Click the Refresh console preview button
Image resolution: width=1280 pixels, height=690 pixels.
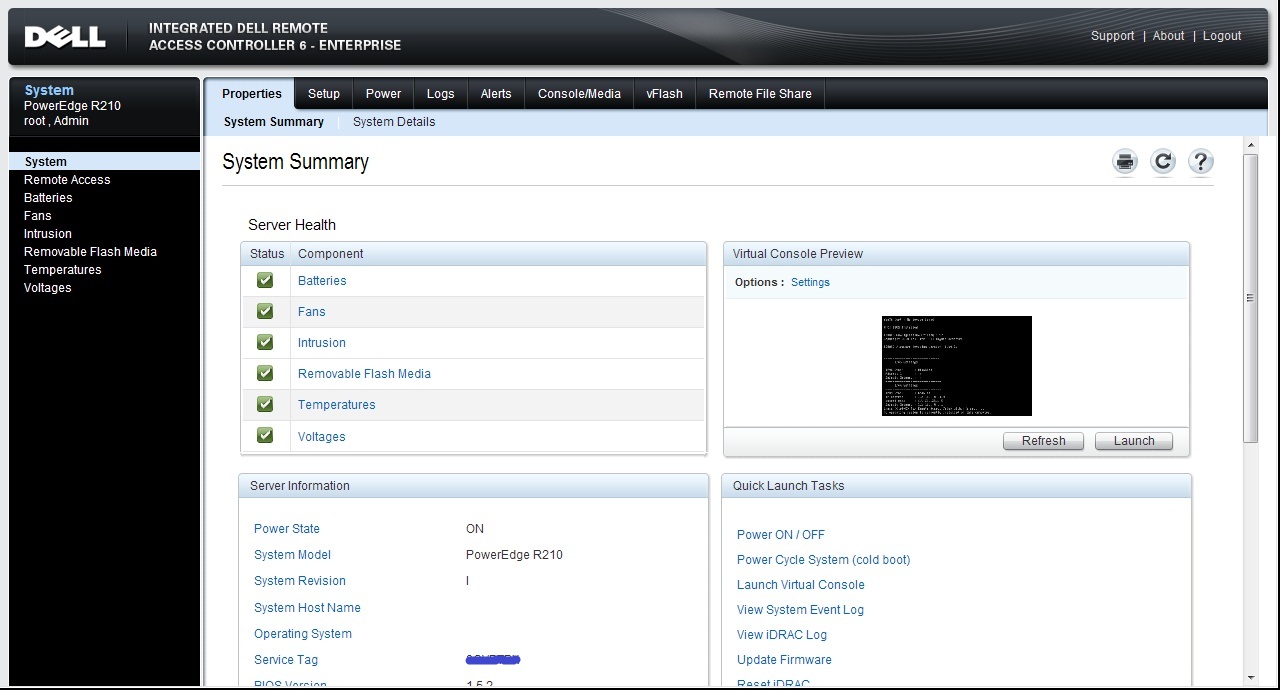pos(1043,441)
